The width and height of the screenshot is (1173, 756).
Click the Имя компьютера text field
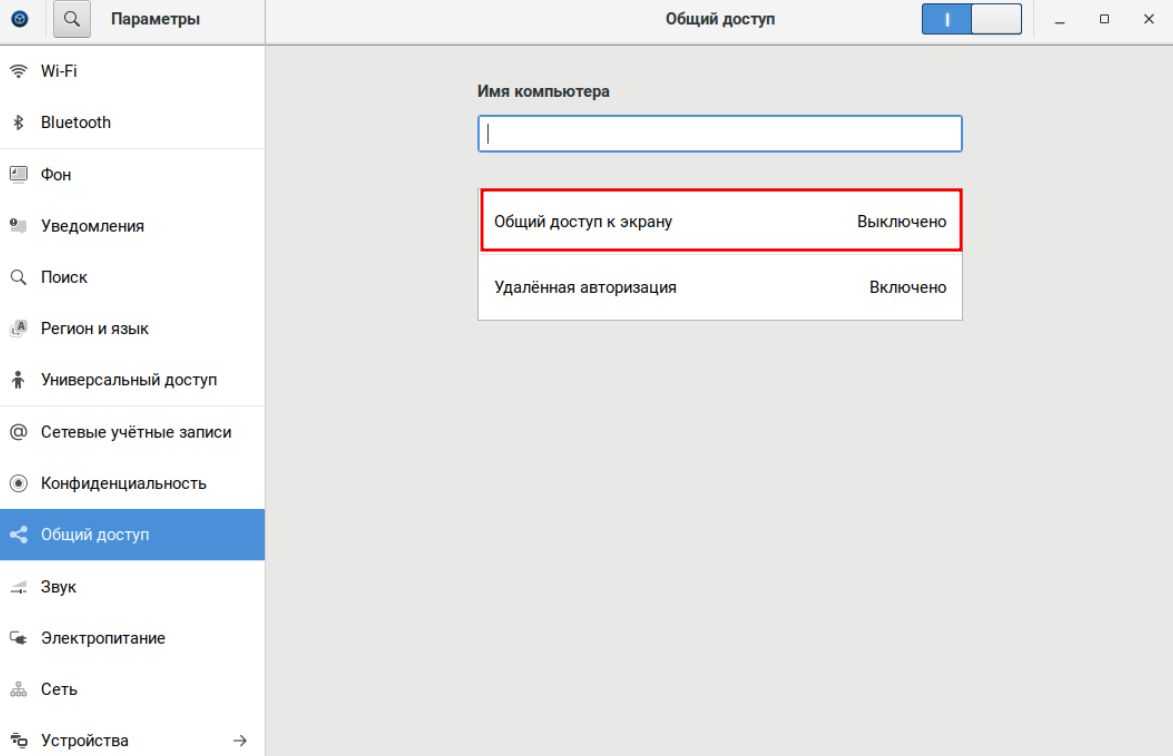coord(720,134)
